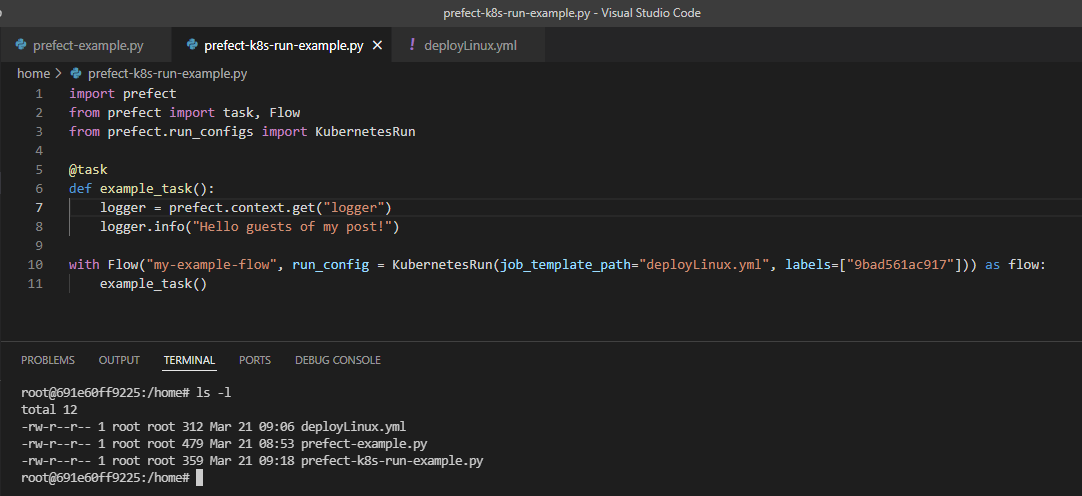
Task: Open the PORTS panel tab
Action: click(255, 360)
